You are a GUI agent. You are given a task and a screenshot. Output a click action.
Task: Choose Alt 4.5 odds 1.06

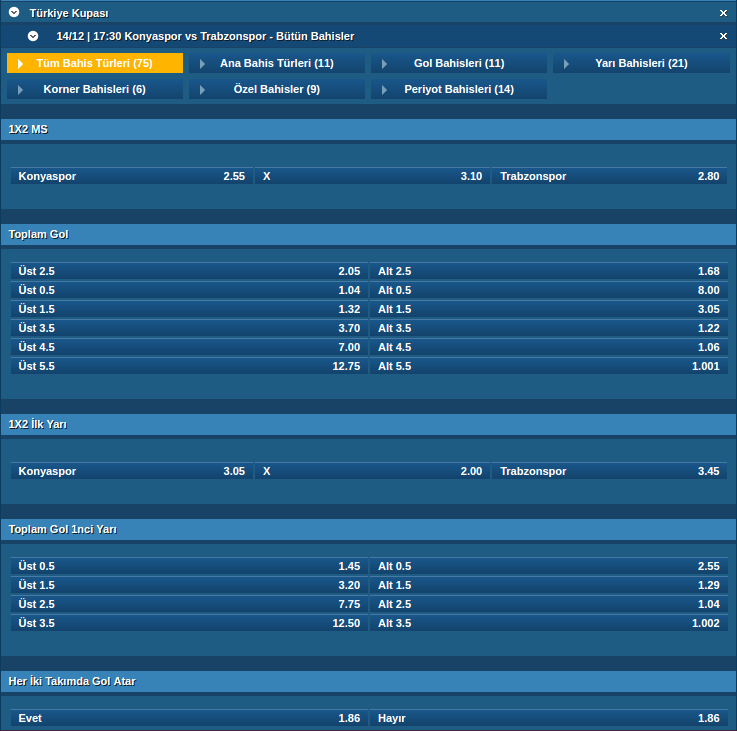tap(549, 347)
